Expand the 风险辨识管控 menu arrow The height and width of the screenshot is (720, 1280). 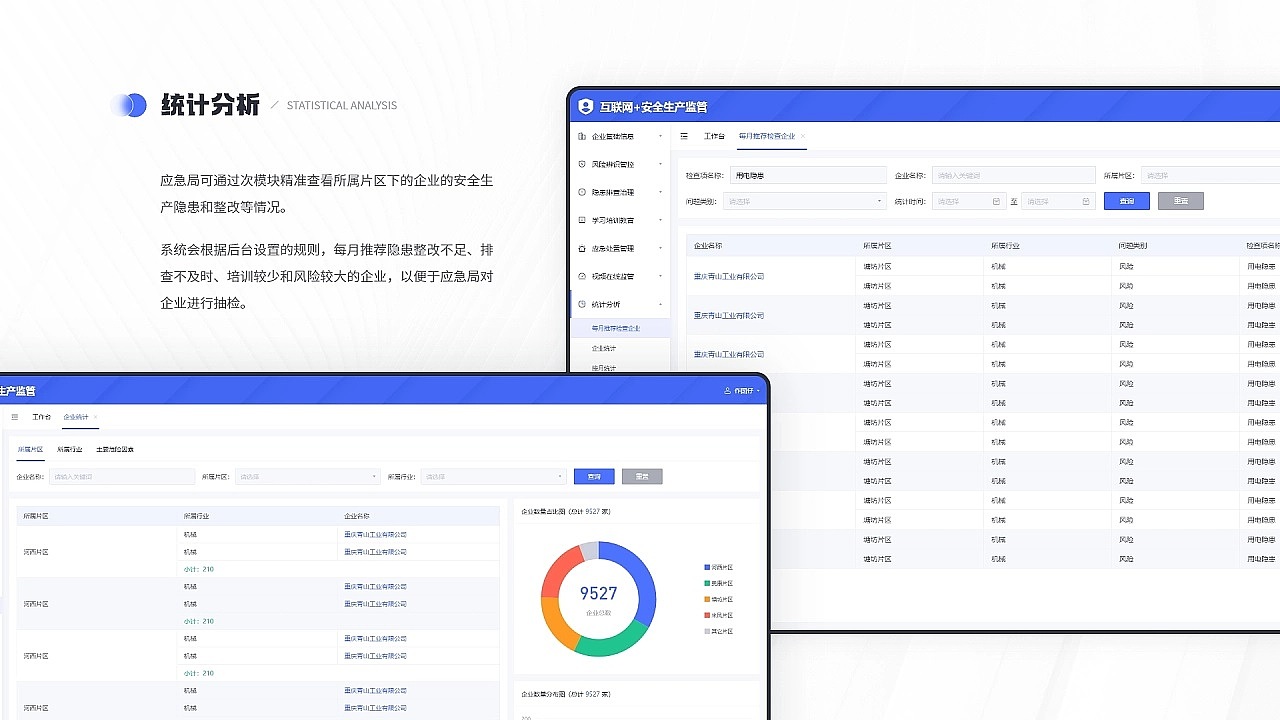click(660, 164)
